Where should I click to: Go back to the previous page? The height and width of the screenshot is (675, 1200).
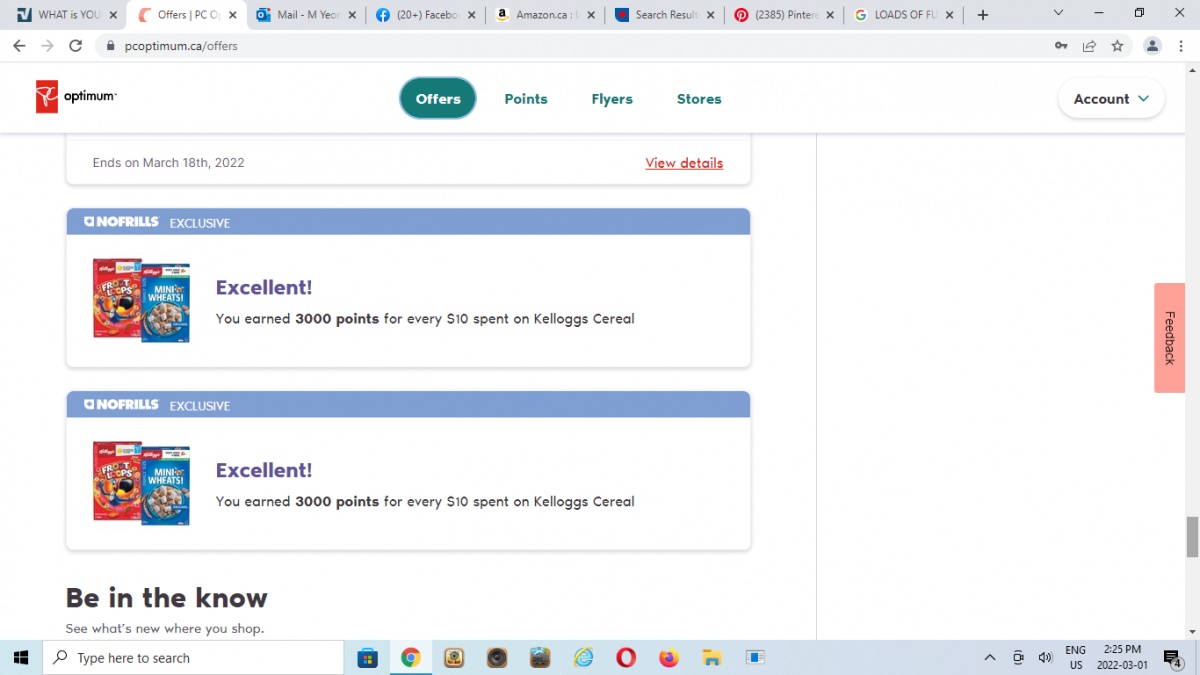[x=19, y=46]
